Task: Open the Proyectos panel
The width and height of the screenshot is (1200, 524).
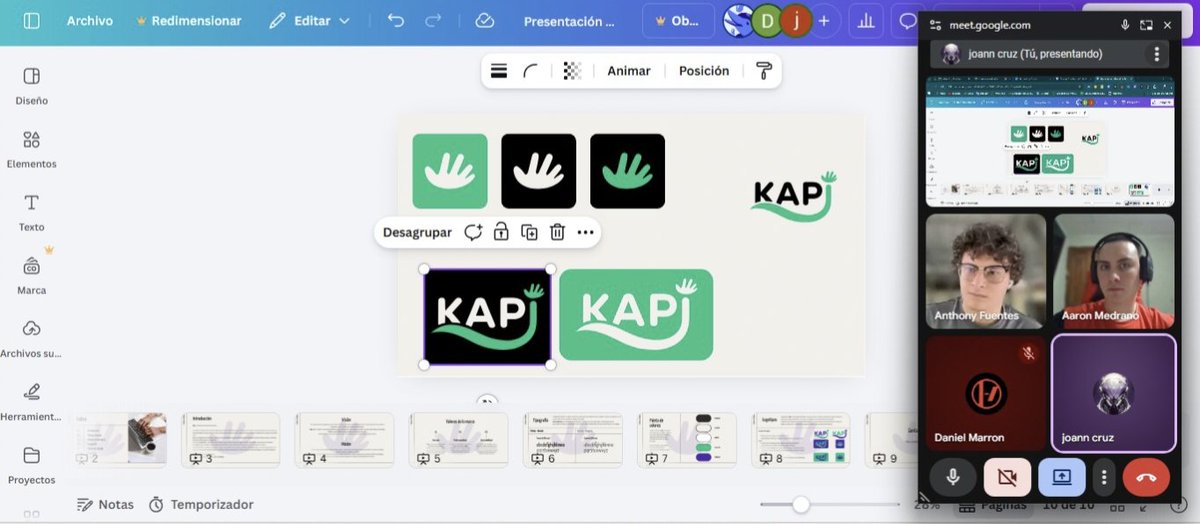Action: [x=31, y=465]
